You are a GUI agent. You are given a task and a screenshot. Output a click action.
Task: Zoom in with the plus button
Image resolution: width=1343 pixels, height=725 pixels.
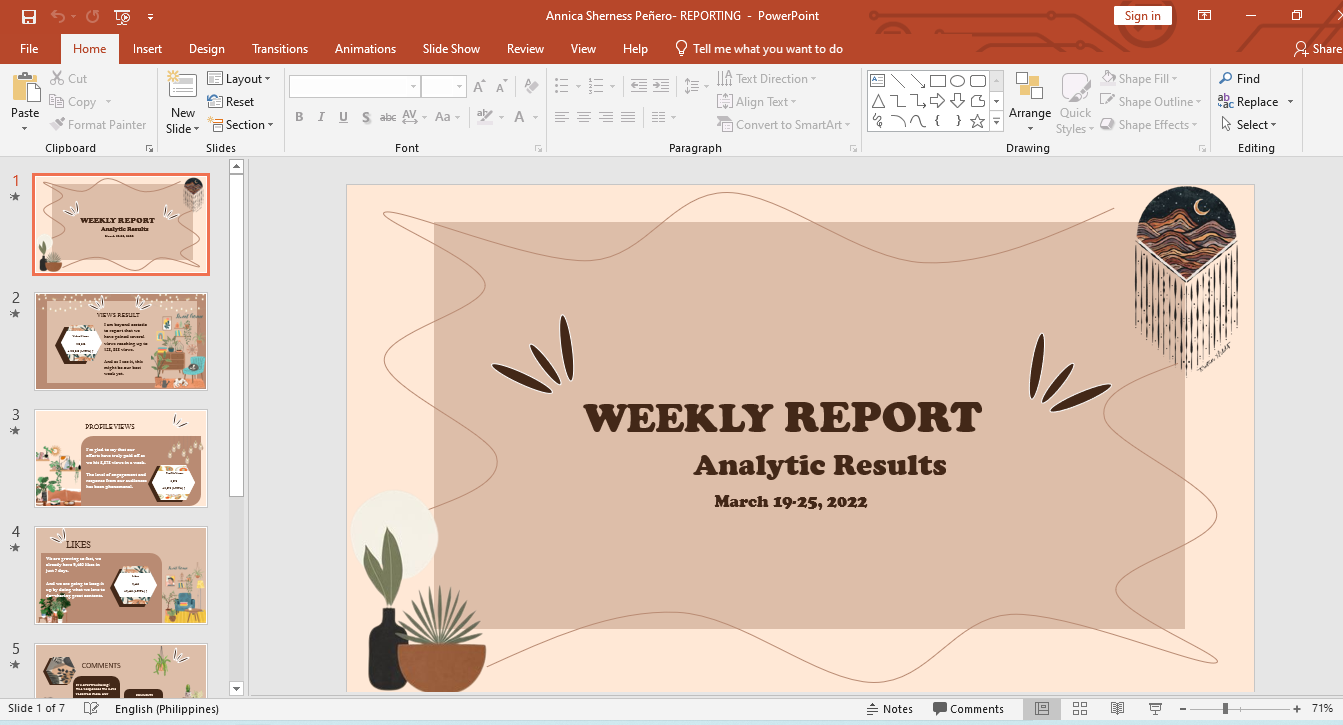click(x=1297, y=708)
